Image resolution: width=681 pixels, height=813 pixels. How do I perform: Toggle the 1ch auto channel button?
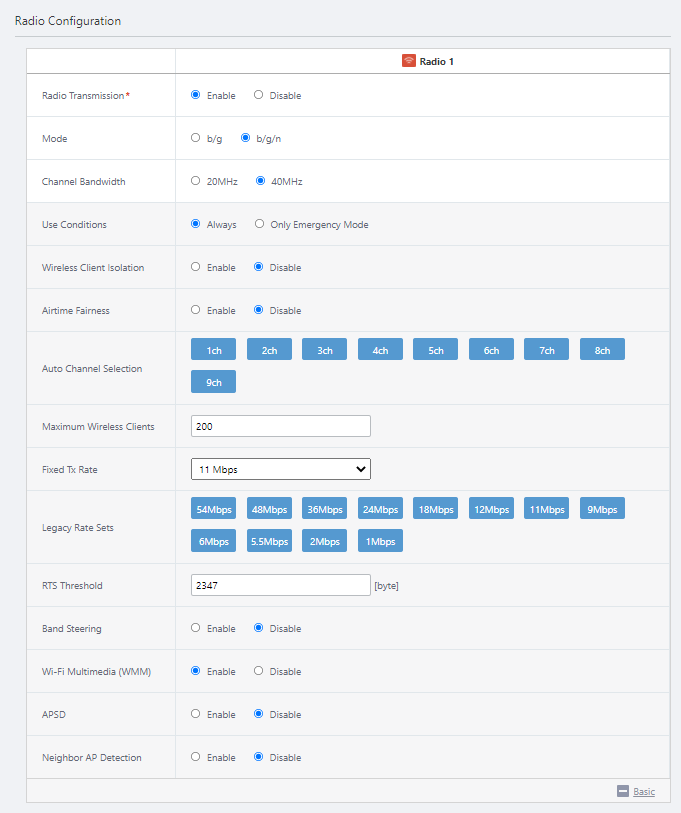[213, 349]
